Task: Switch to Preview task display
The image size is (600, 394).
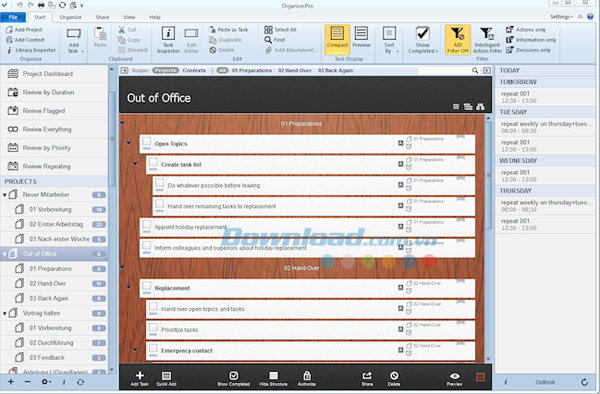Action: coord(361,37)
